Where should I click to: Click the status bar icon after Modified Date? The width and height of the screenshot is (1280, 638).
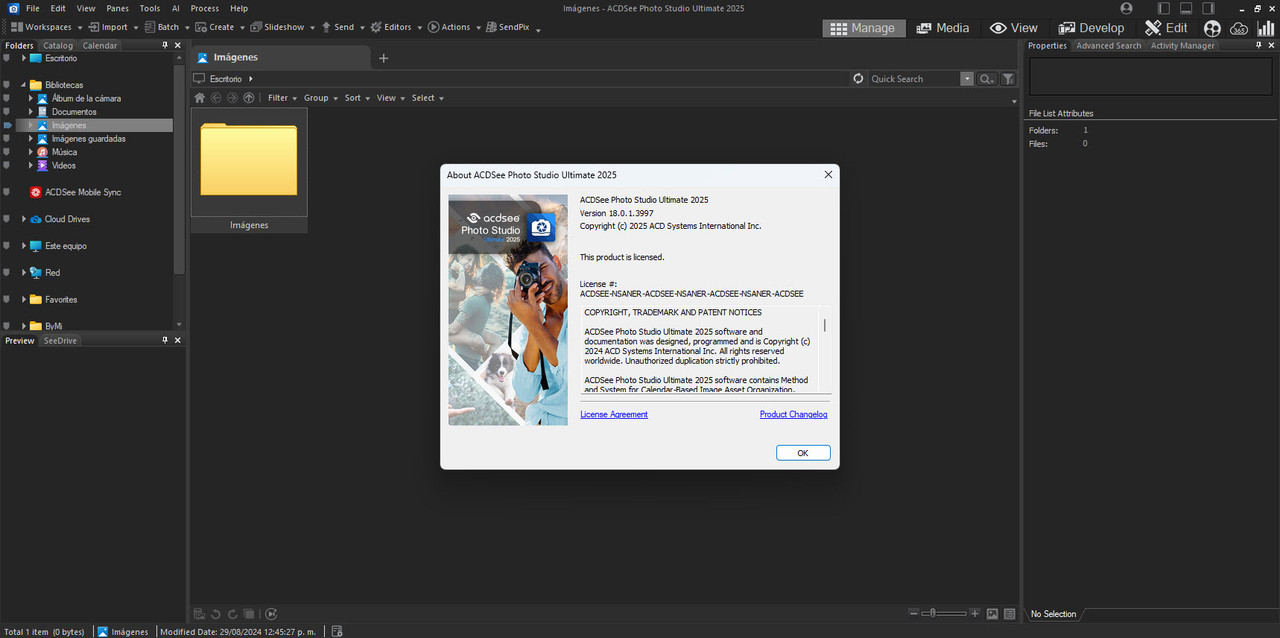coord(337,631)
